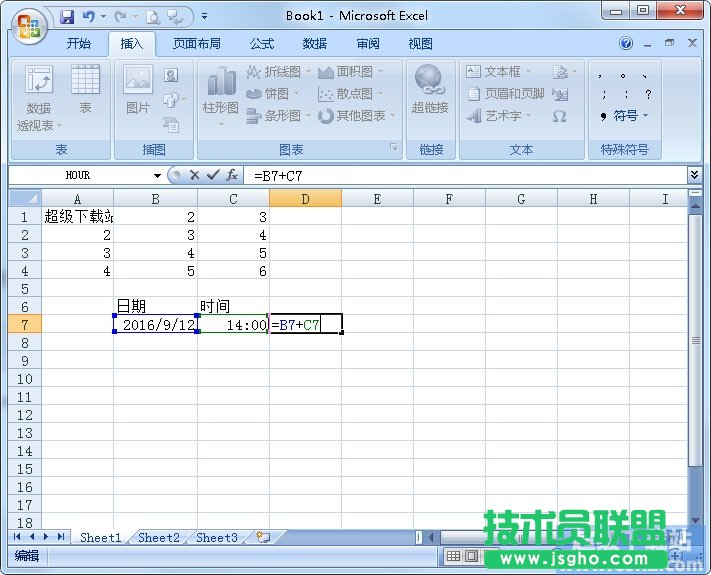The width and height of the screenshot is (711, 575).
Task: Open Excel Help question mark icon
Action: point(626,44)
